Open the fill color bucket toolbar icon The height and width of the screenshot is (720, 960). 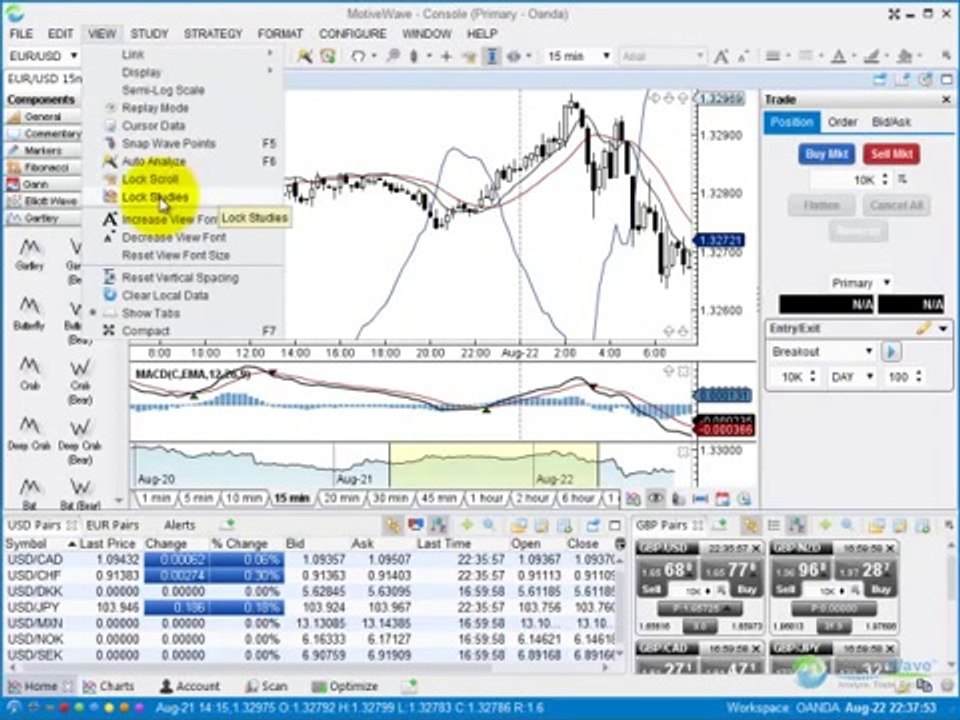pos(904,56)
